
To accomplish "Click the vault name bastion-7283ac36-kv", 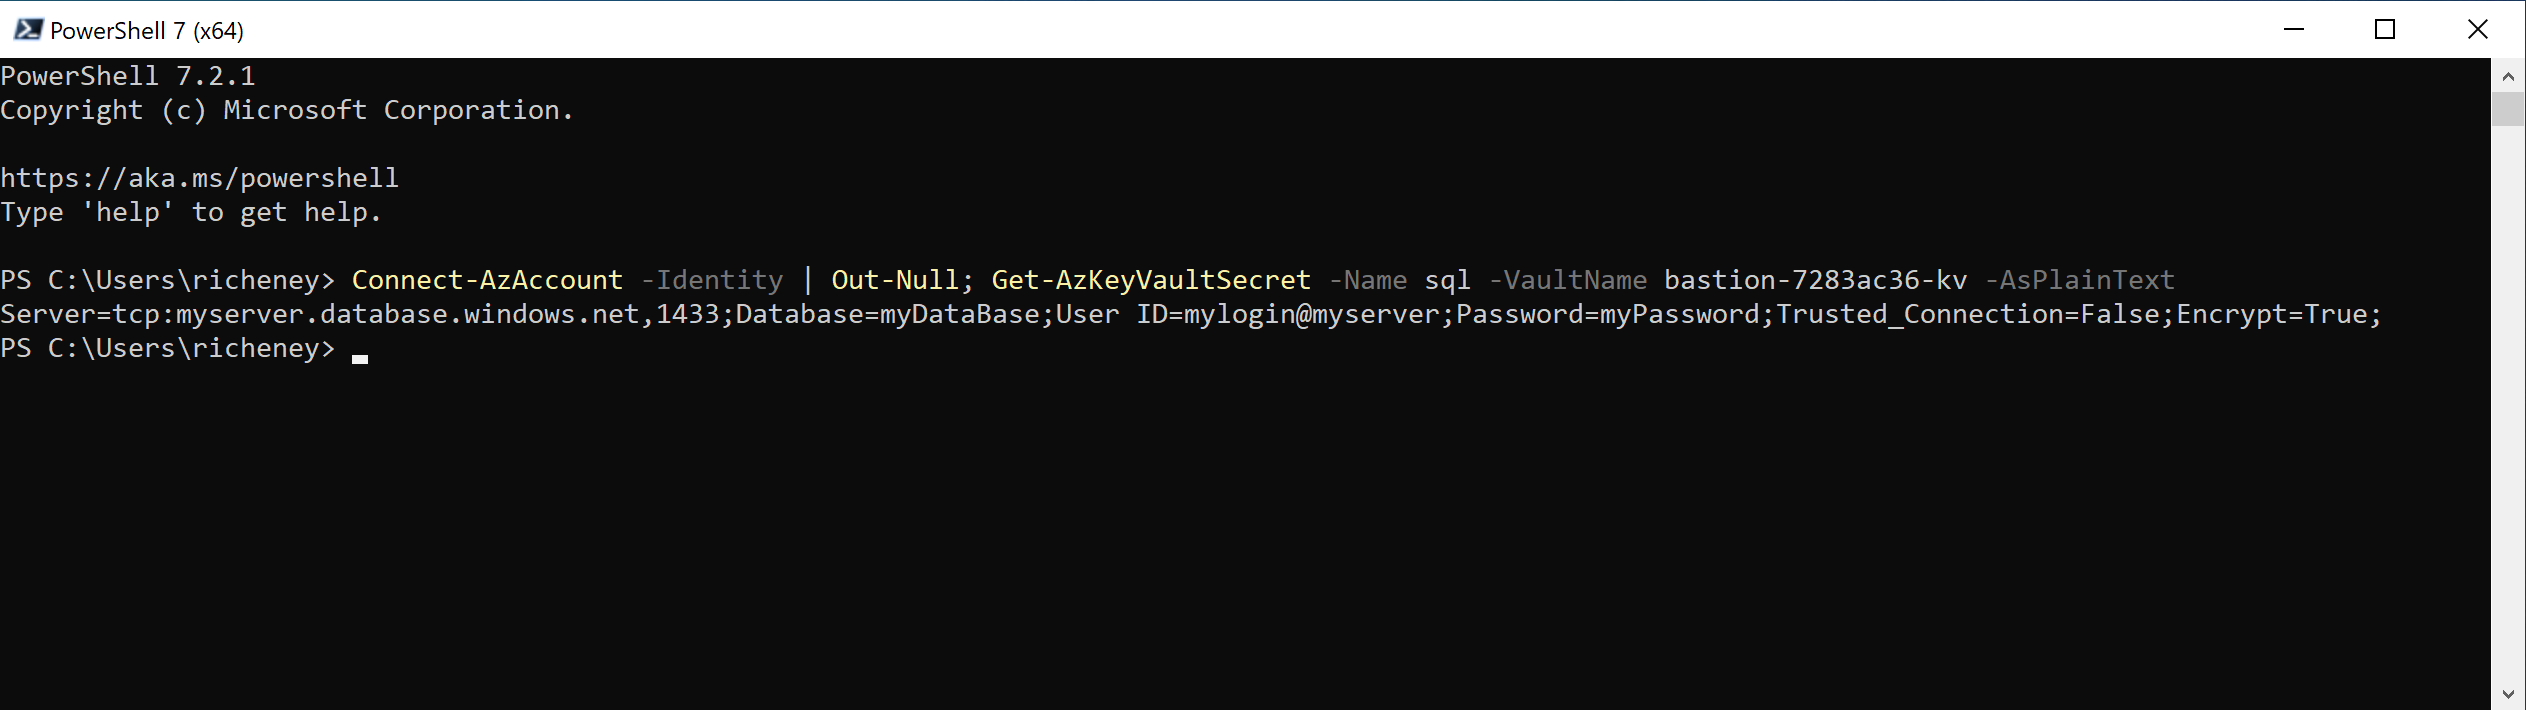I will (1815, 280).
